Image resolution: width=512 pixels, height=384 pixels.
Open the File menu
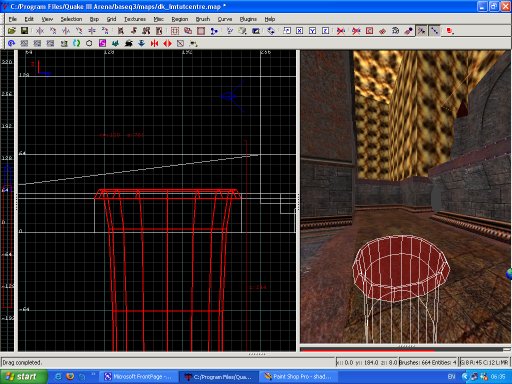(x=13, y=19)
